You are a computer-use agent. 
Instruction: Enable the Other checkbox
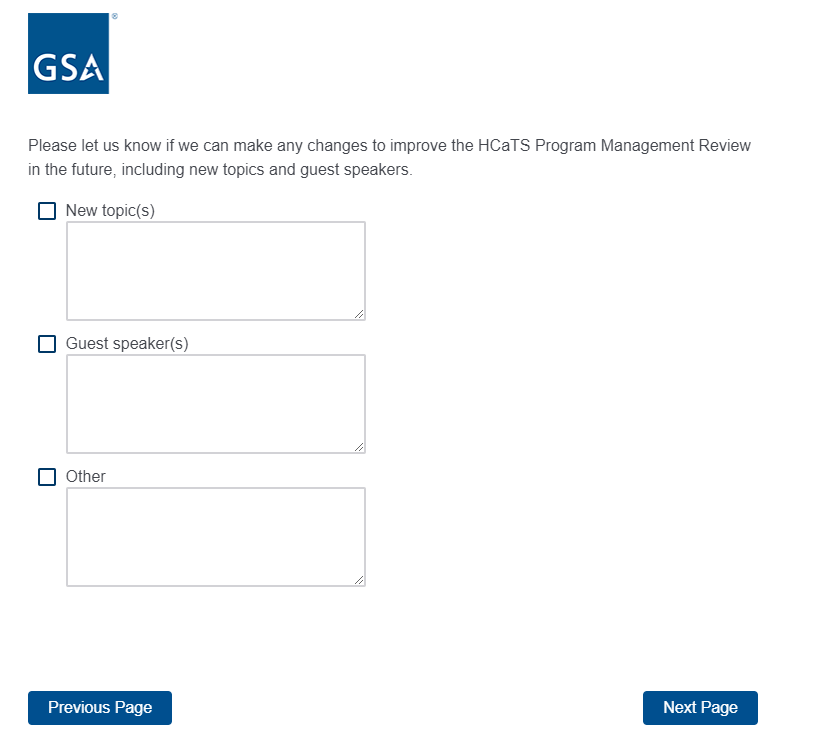pos(47,477)
